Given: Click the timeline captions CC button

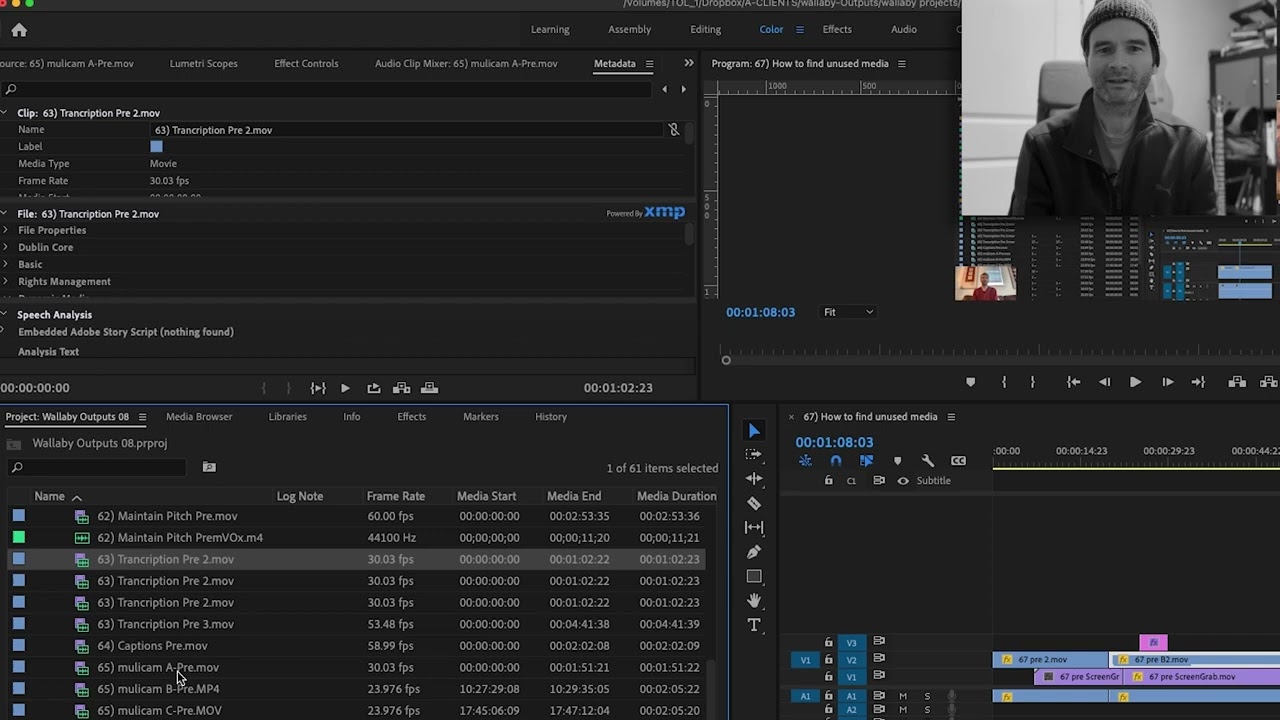Looking at the screenshot, I should point(958,461).
